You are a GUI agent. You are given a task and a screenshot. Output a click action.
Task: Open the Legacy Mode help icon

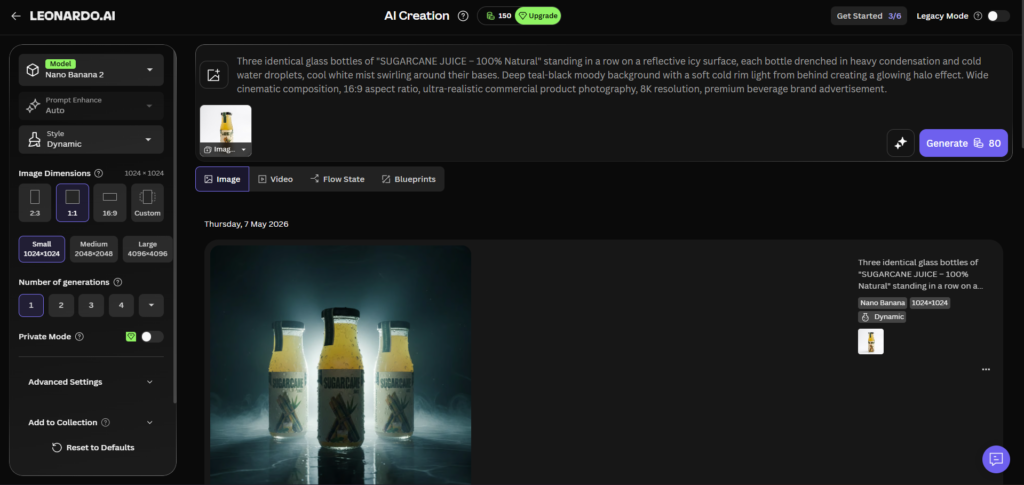978,16
